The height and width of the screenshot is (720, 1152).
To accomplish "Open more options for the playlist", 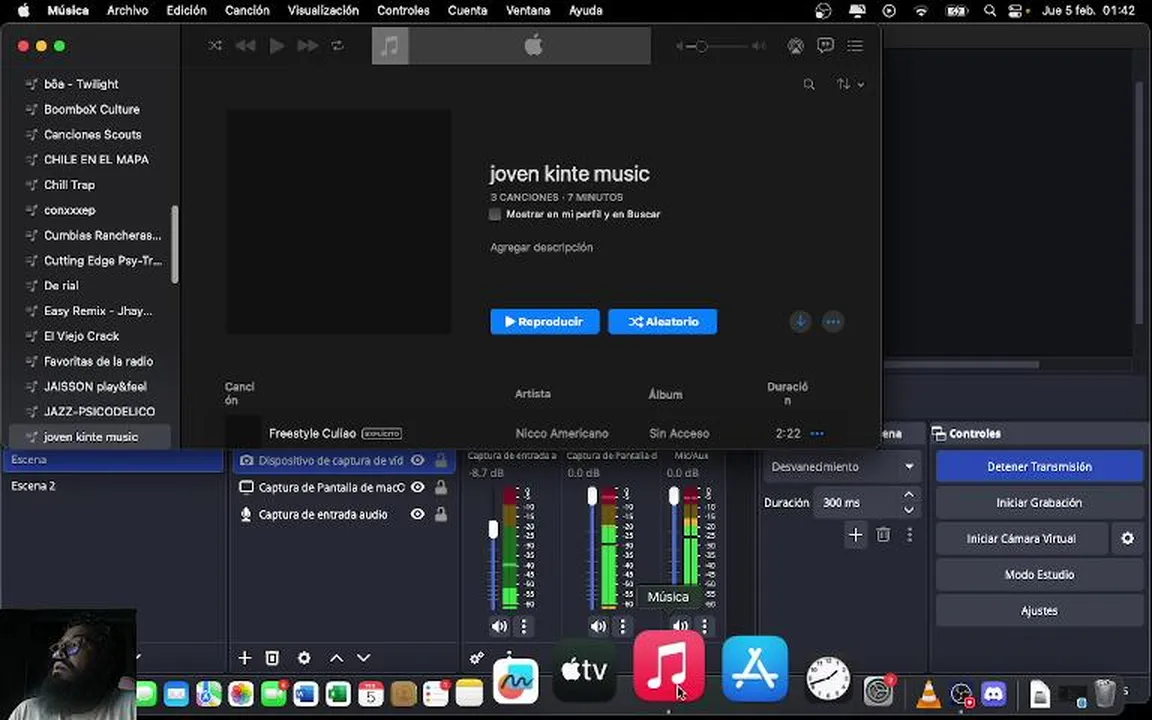I will coord(832,321).
